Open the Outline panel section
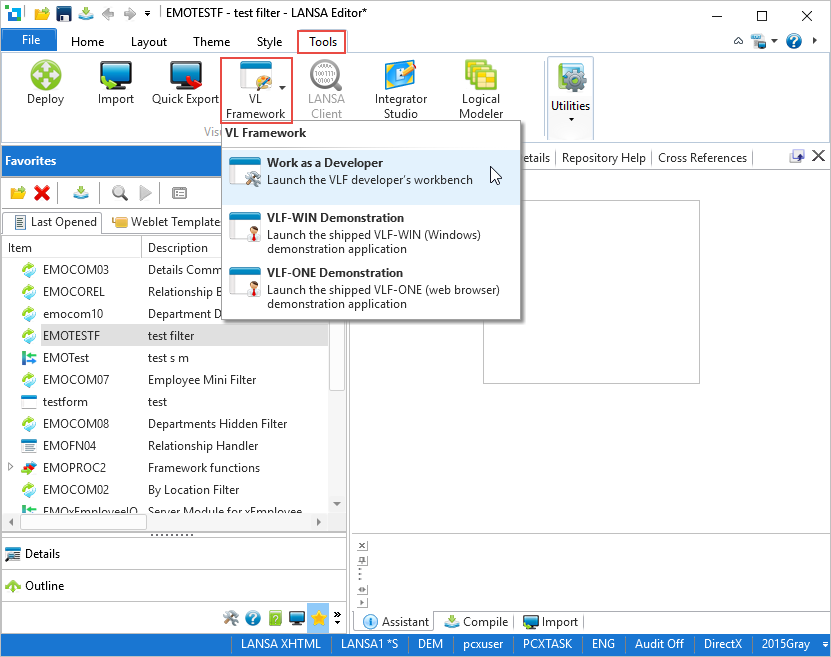831x657 pixels. click(x=44, y=586)
